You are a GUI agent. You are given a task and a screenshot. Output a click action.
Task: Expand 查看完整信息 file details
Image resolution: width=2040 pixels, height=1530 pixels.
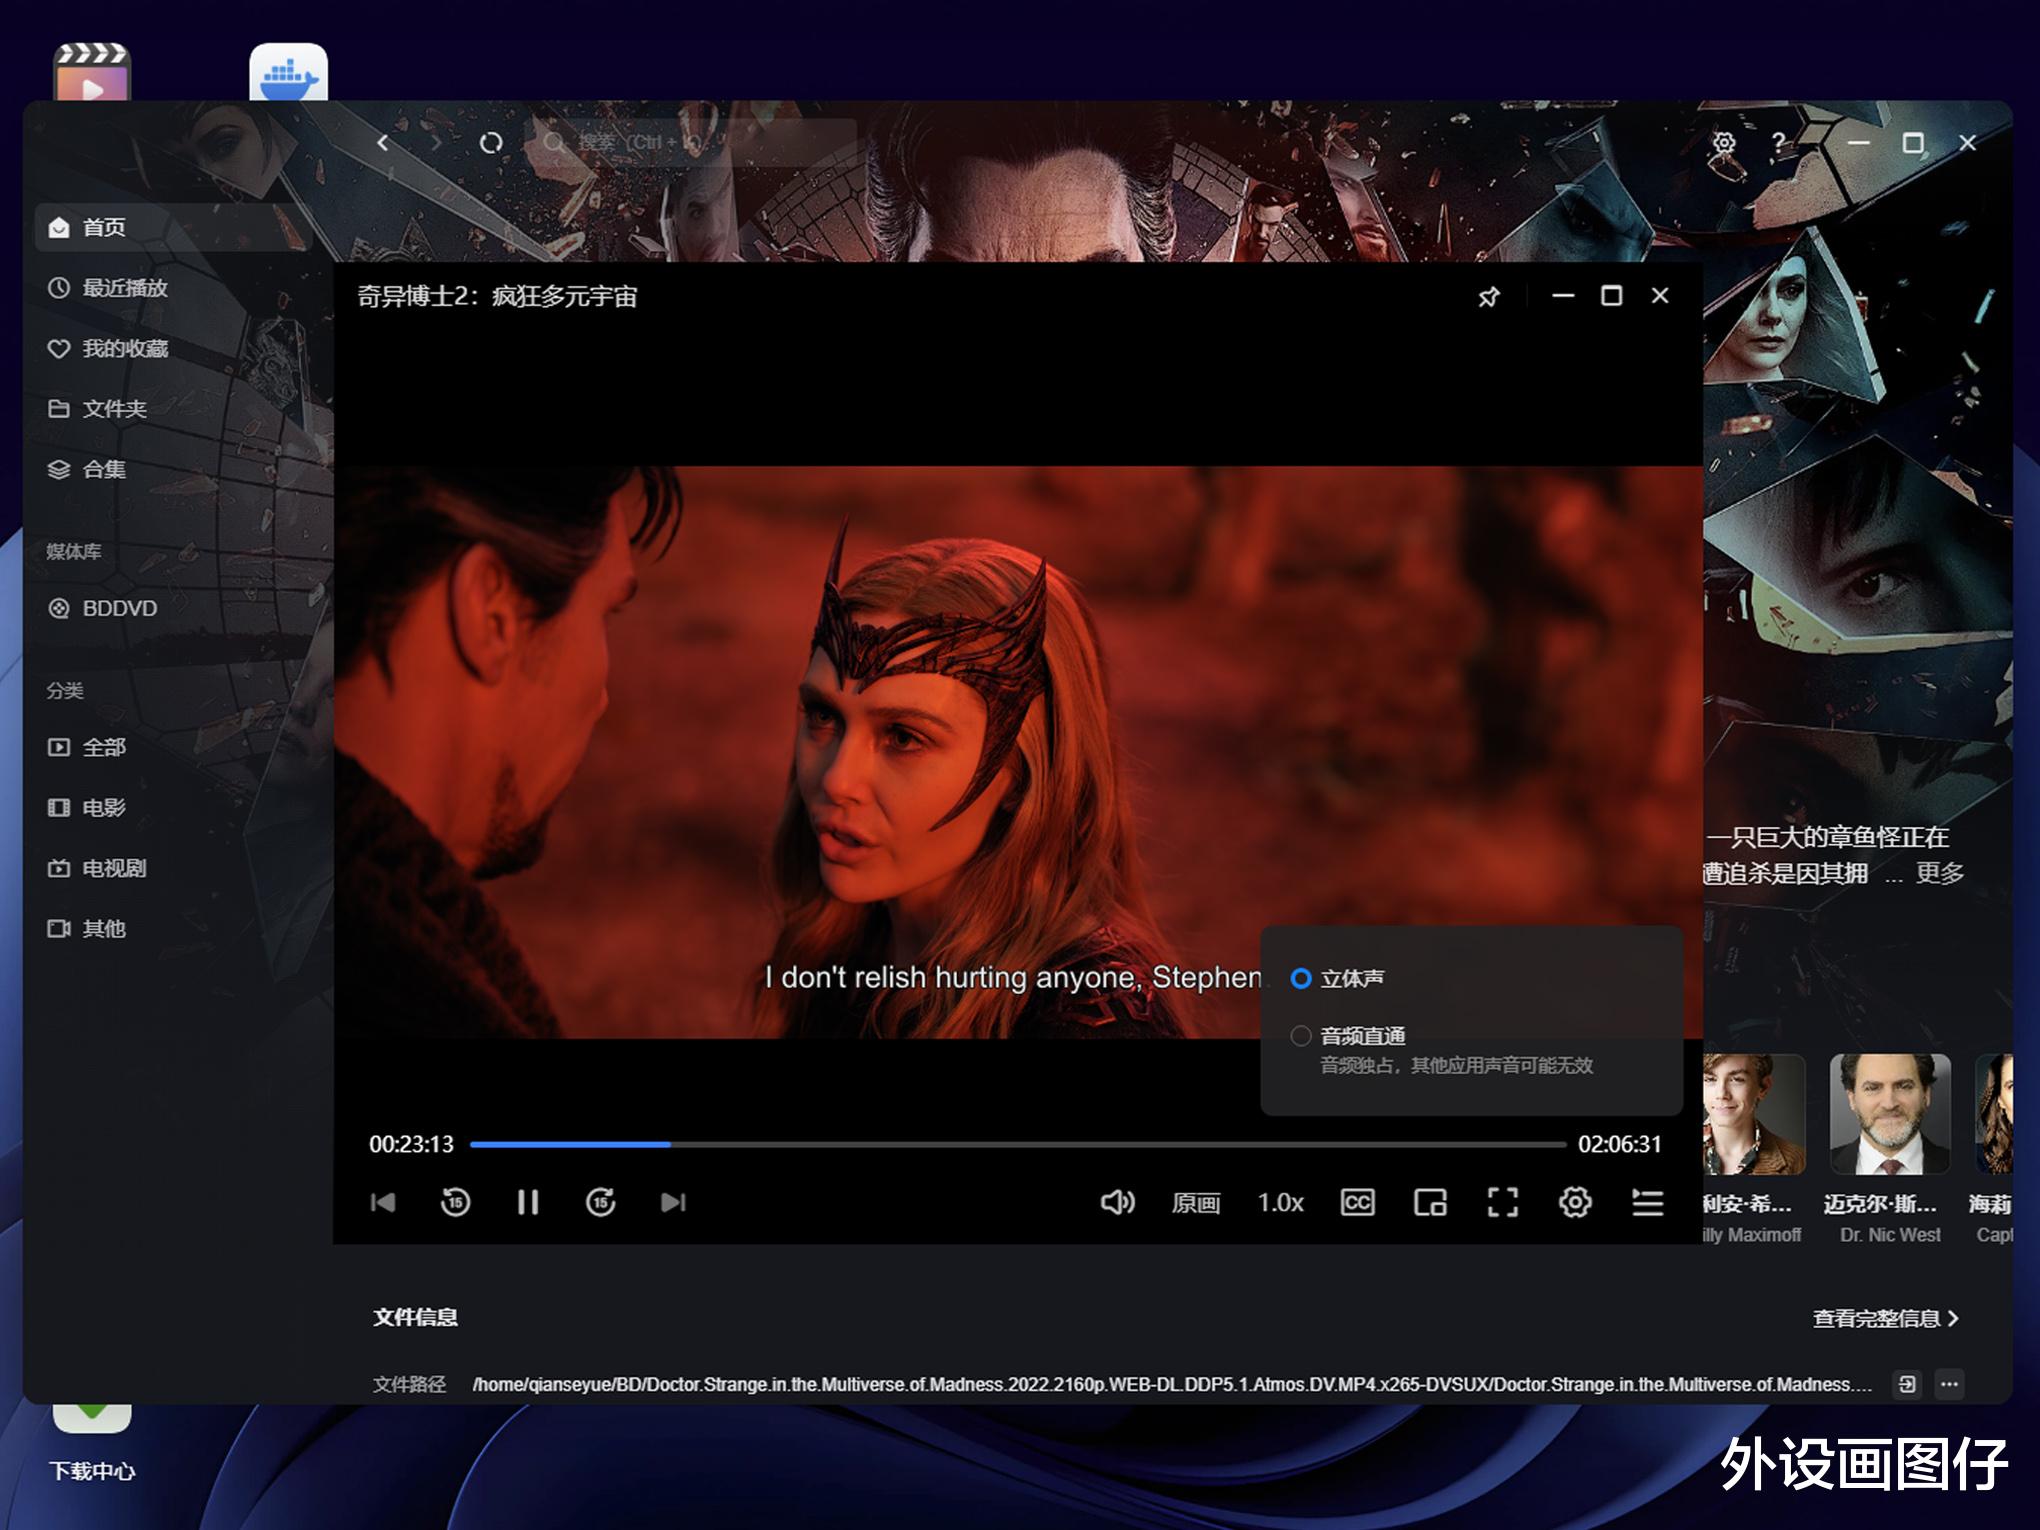click(x=1885, y=1318)
